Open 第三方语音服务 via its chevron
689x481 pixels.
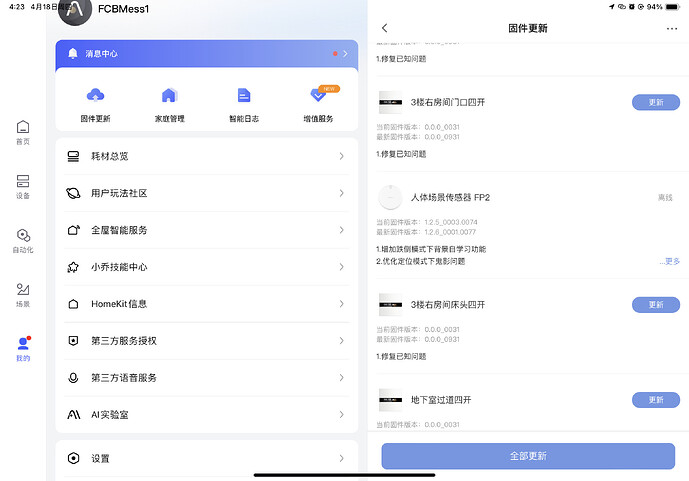tap(341, 378)
